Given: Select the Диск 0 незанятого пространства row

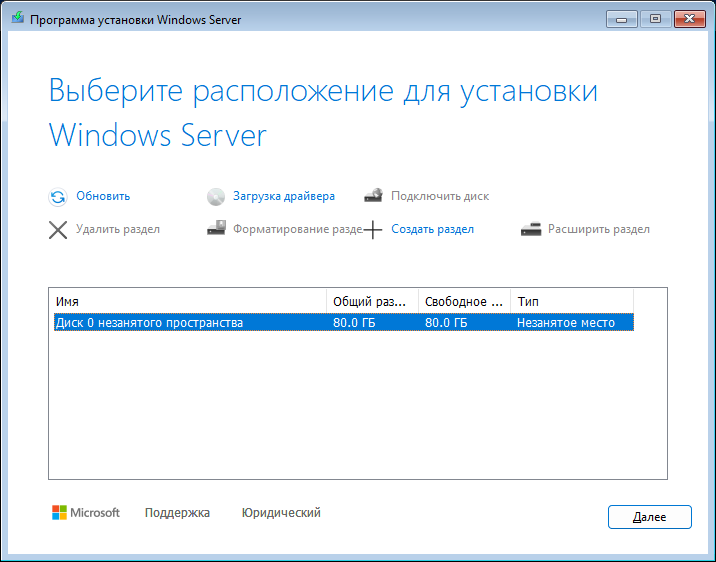Looking at the screenshot, I should [344, 322].
